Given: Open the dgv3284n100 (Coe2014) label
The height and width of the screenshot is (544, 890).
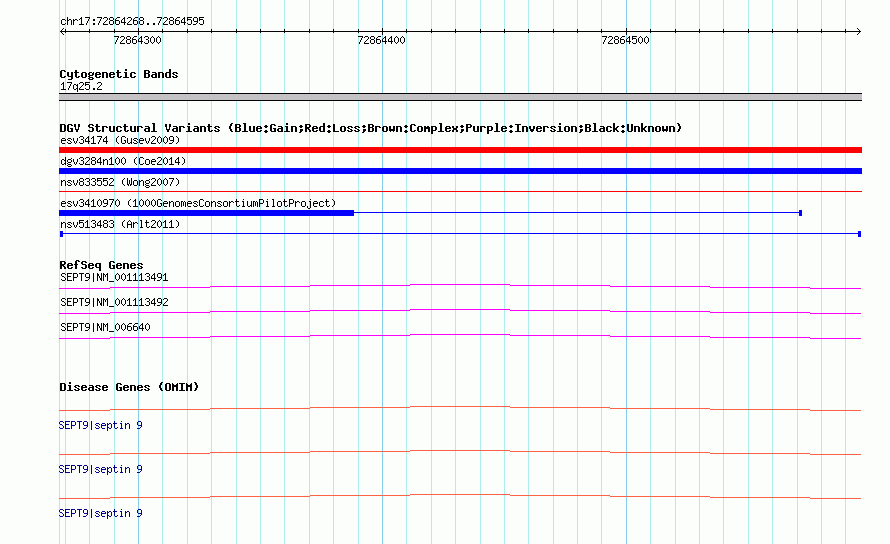Looking at the screenshot, I should coord(123,161).
